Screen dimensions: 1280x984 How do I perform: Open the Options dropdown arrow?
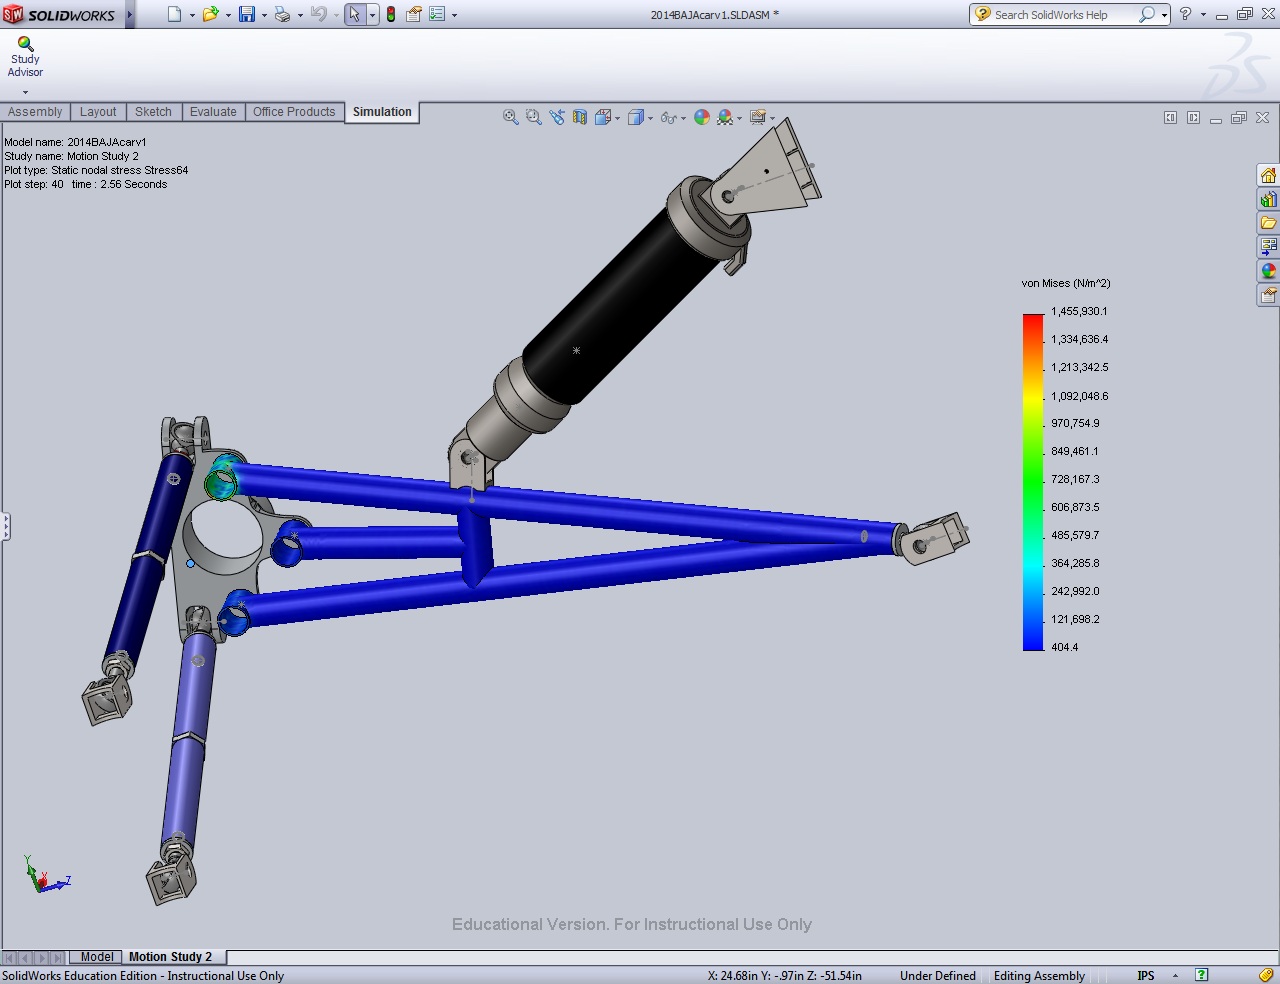(x=454, y=15)
